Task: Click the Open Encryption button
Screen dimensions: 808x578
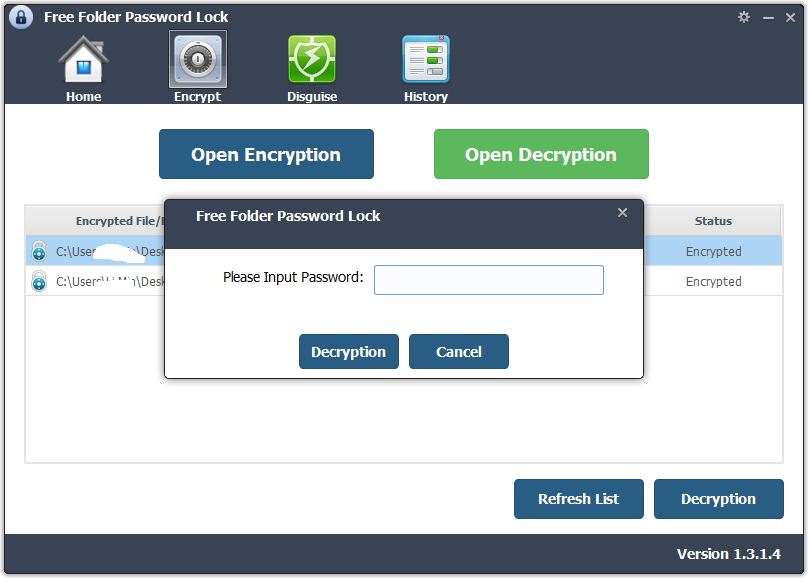Action: coord(266,154)
